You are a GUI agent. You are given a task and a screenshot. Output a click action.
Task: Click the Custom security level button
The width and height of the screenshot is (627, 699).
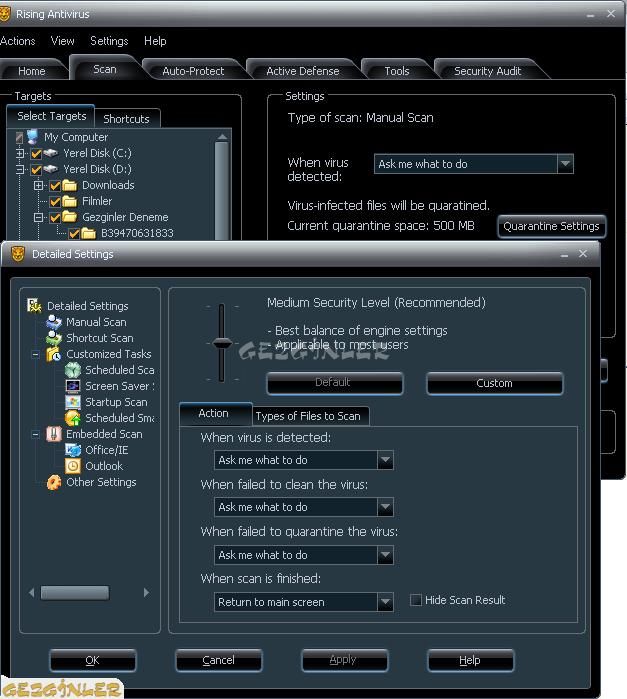click(495, 383)
